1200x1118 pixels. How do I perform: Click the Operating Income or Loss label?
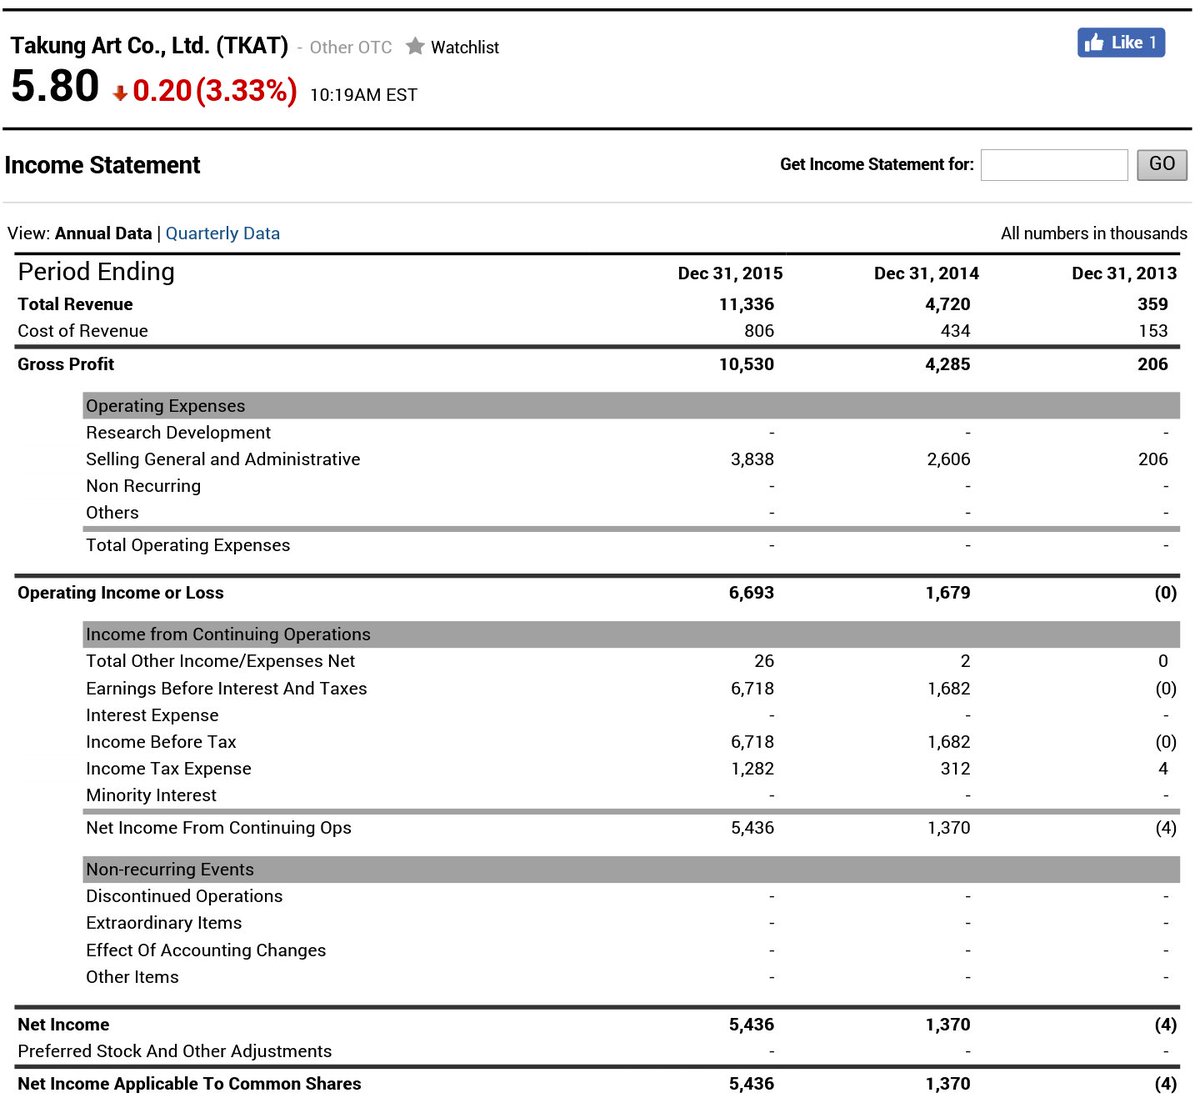121,593
